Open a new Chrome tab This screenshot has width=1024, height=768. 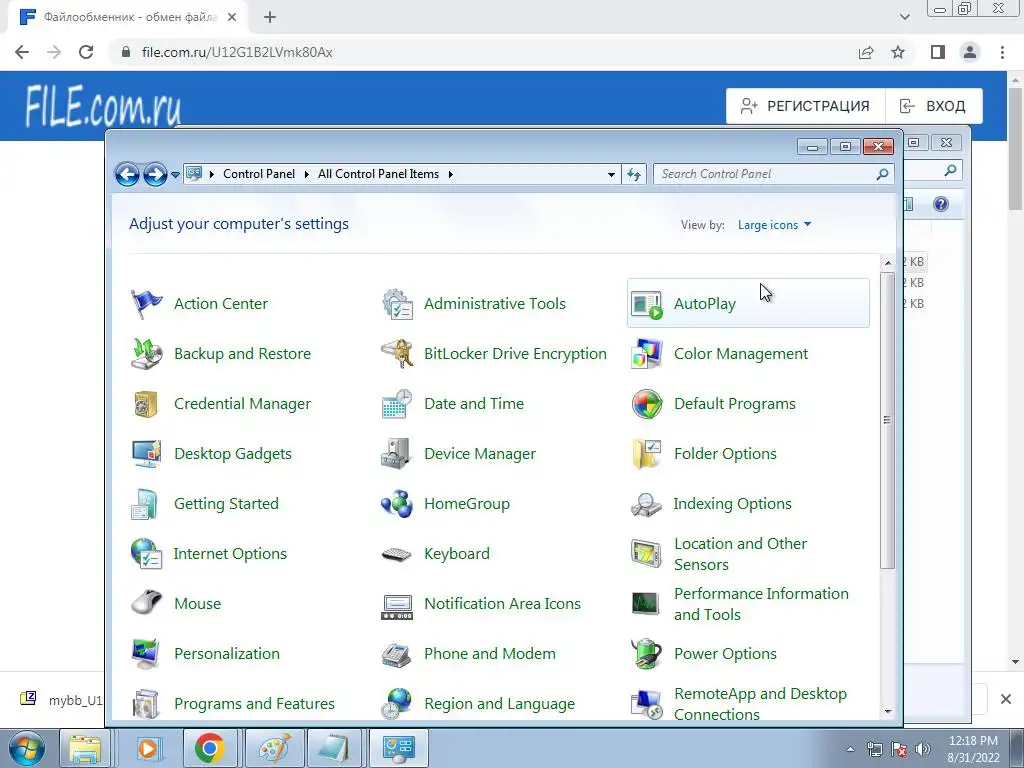[x=270, y=17]
